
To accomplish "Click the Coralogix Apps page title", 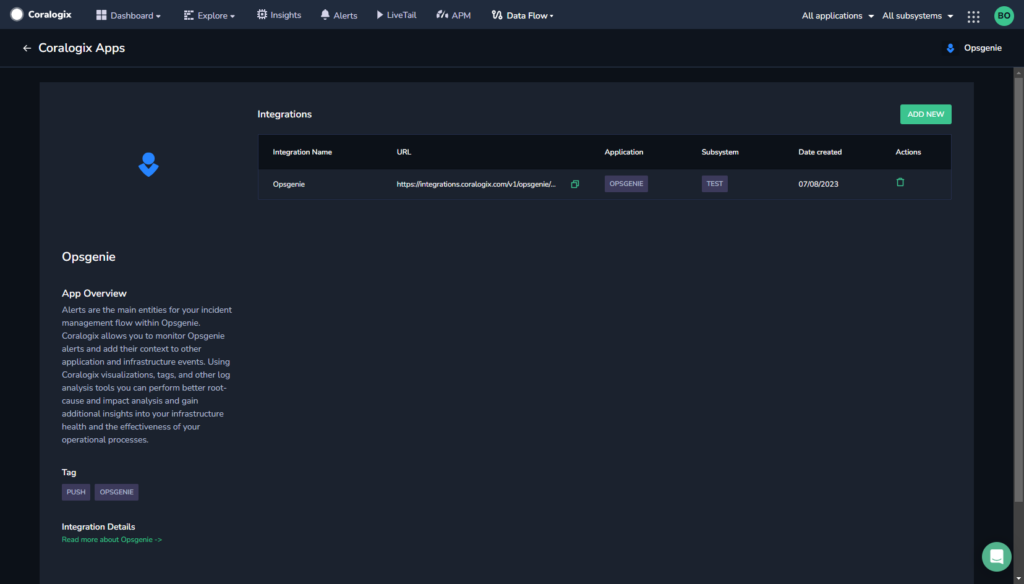I will coord(82,48).
